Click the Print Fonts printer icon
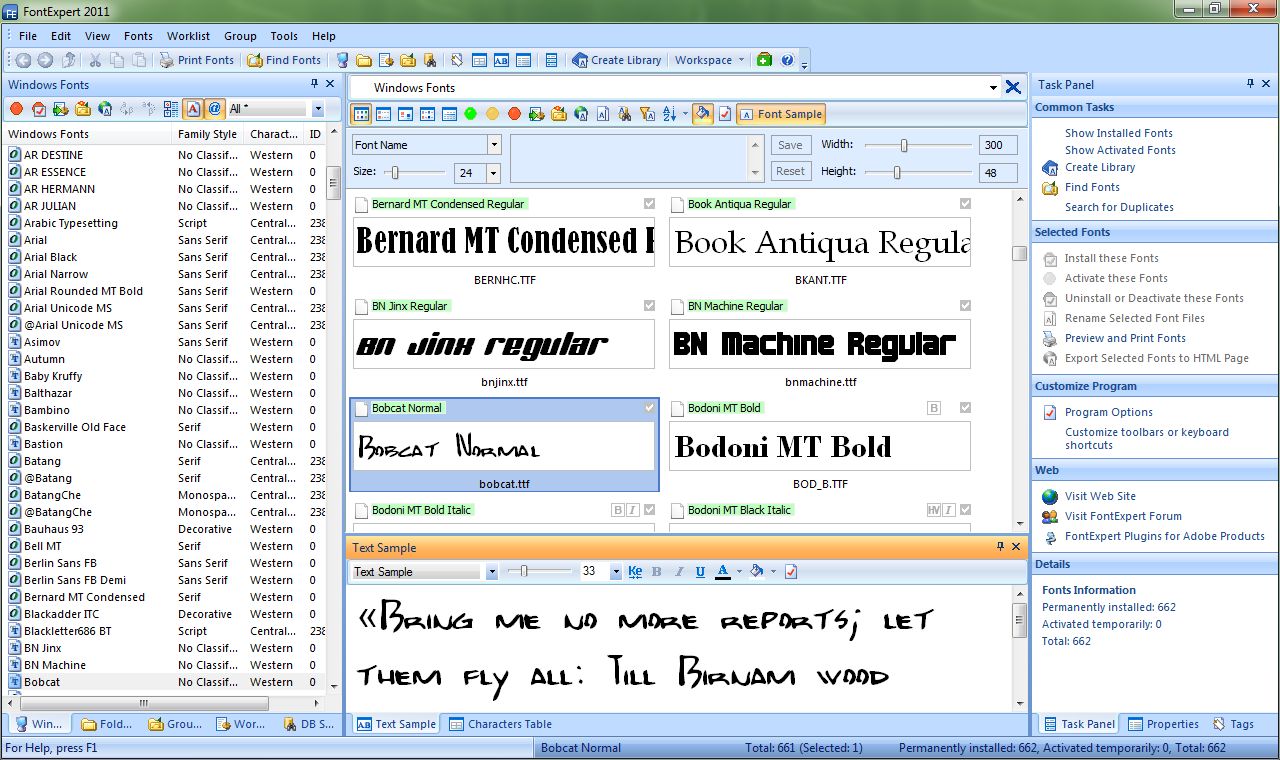Image resolution: width=1280 pixels, height=760 pixels. point(167,60)
